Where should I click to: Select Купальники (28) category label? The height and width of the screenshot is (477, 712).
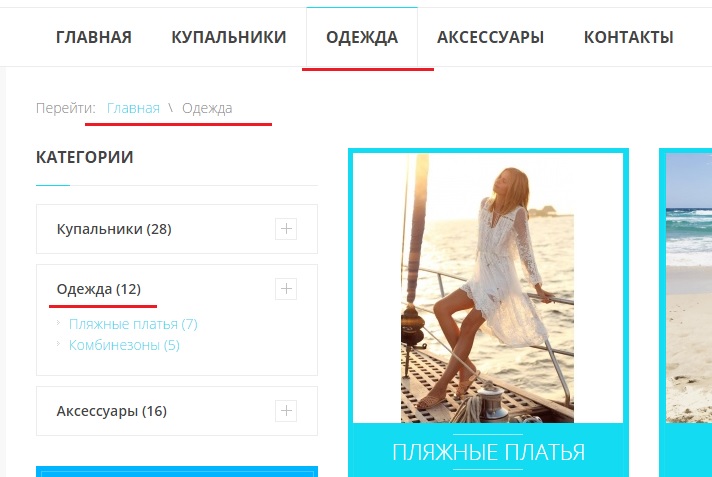pyautogui.click(x=114, y=229)
